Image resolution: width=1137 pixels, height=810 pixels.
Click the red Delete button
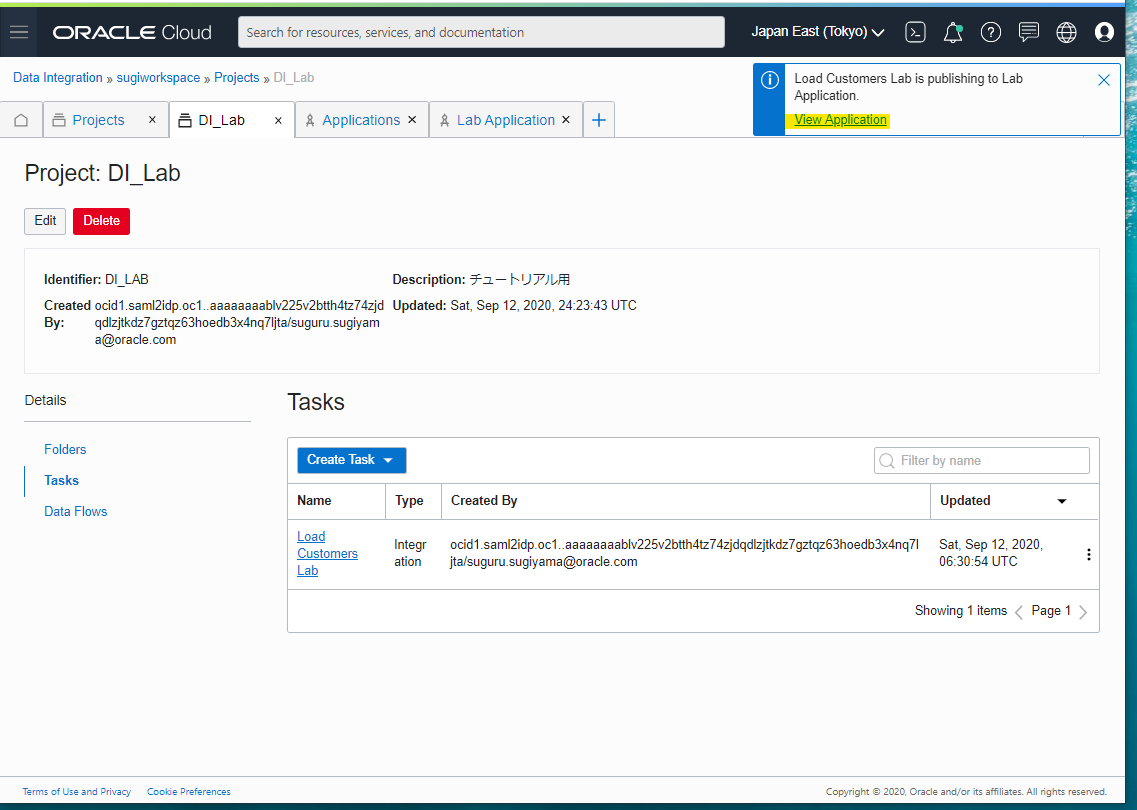click(102, 221)
